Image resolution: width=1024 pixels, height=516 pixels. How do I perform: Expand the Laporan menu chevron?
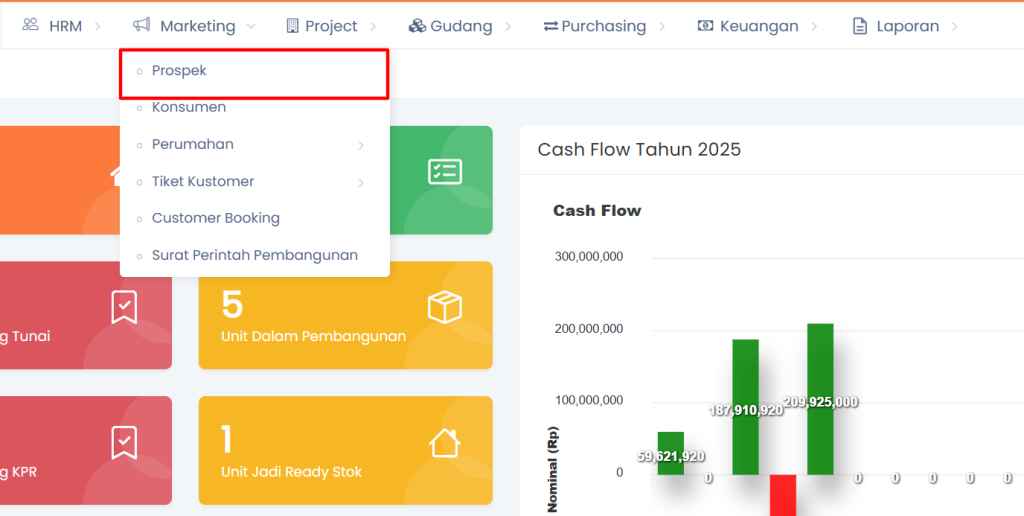coord(955,26)
